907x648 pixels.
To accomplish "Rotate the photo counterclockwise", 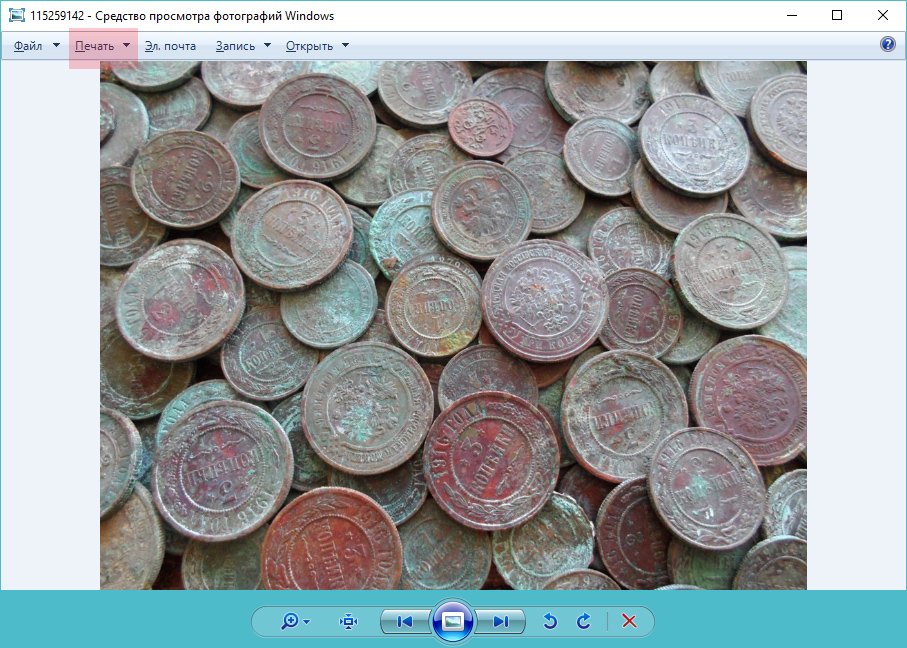I will (x=549, y=622).
